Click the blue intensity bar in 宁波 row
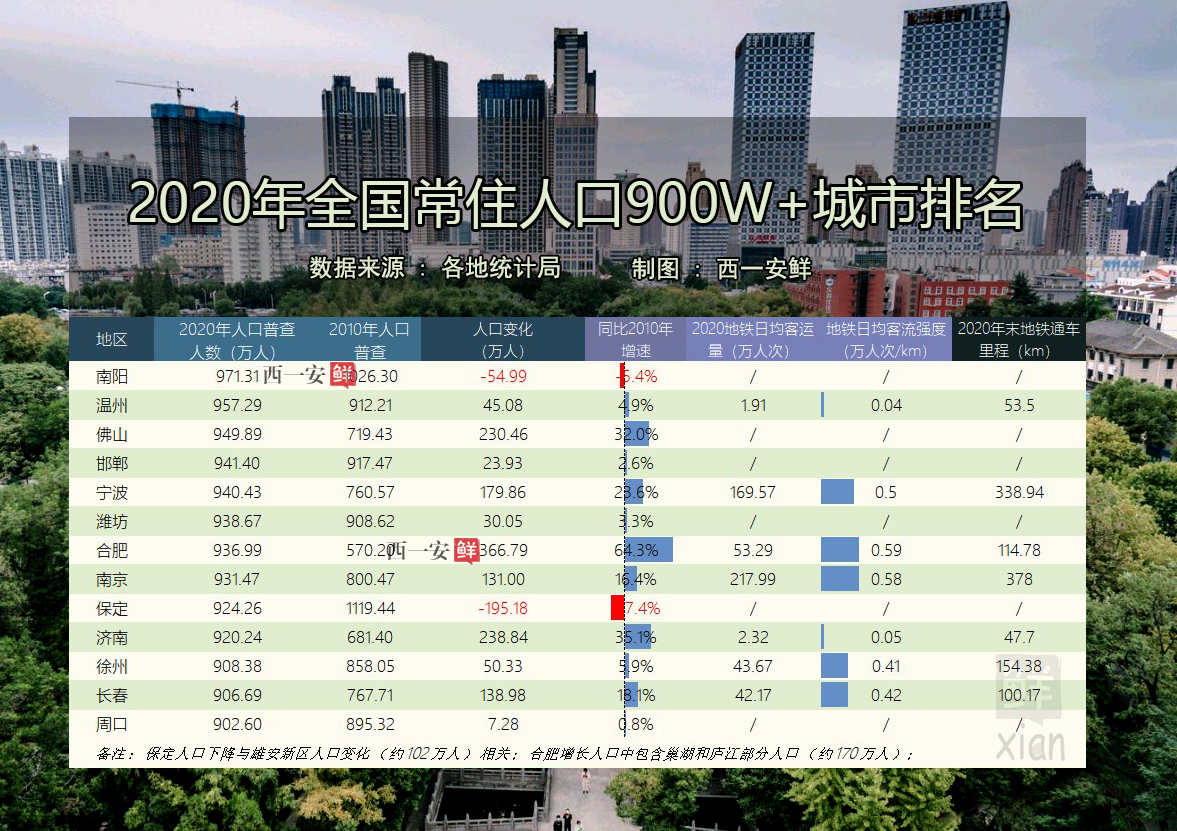Screen dimensions: 1177x831 pos(838,492)
